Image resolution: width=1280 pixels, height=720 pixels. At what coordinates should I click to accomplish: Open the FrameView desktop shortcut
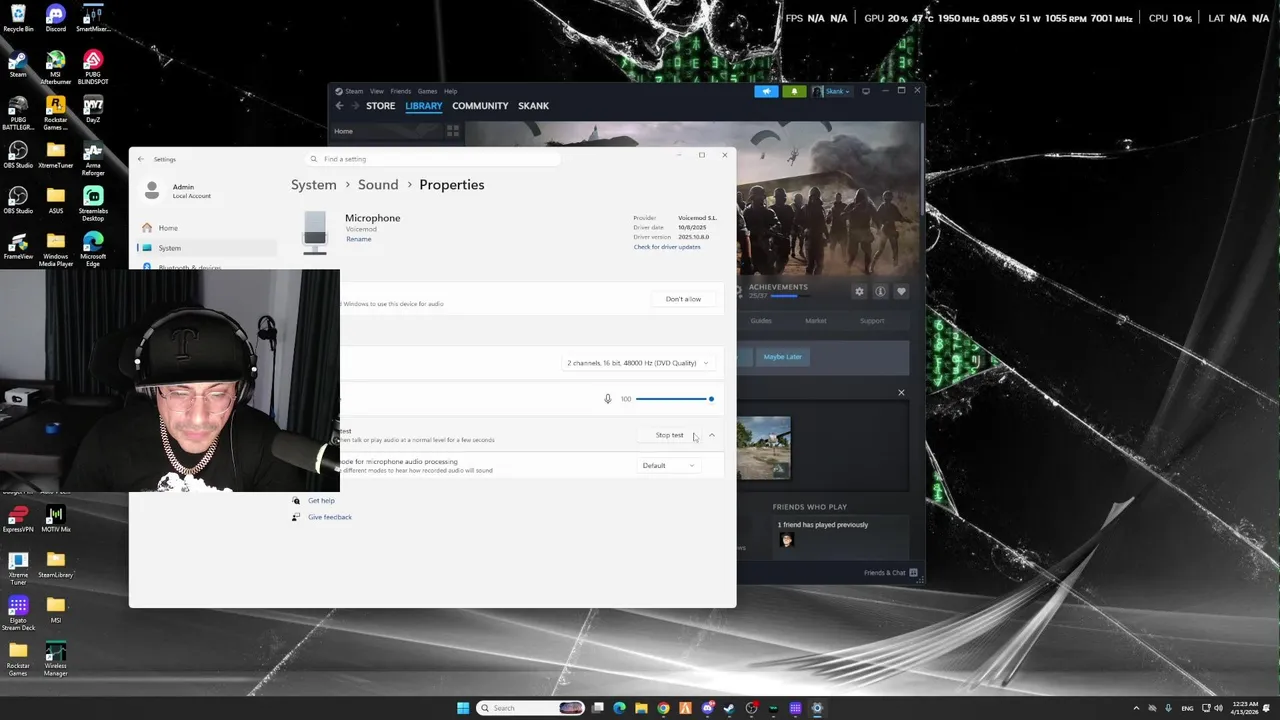18,246
